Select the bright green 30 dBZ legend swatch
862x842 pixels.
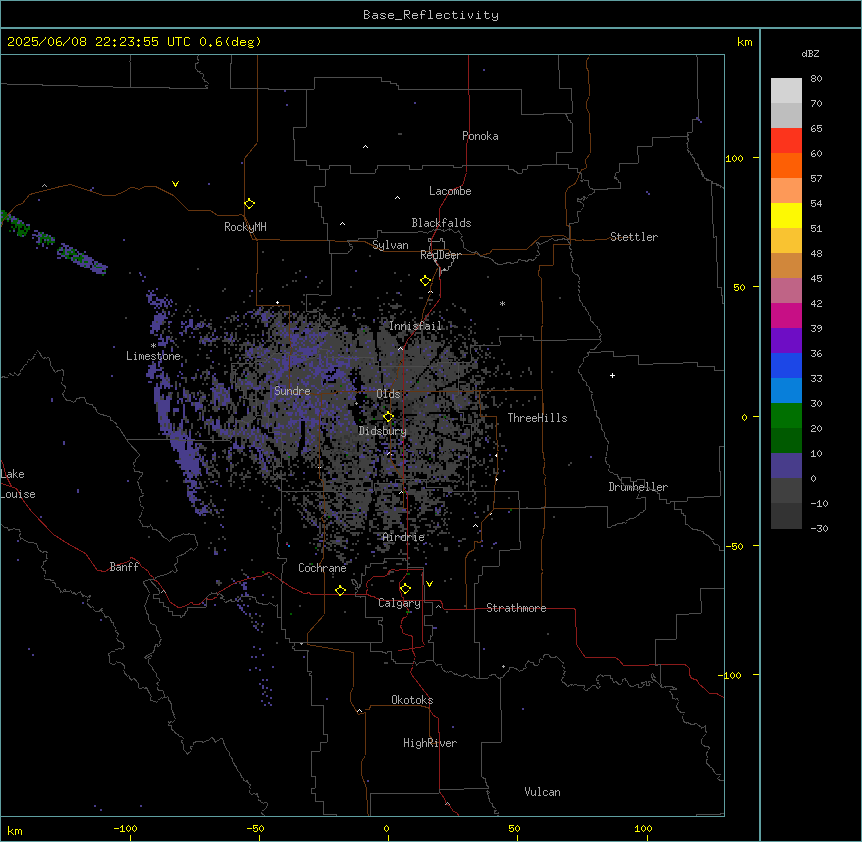(x=786, y=416)
